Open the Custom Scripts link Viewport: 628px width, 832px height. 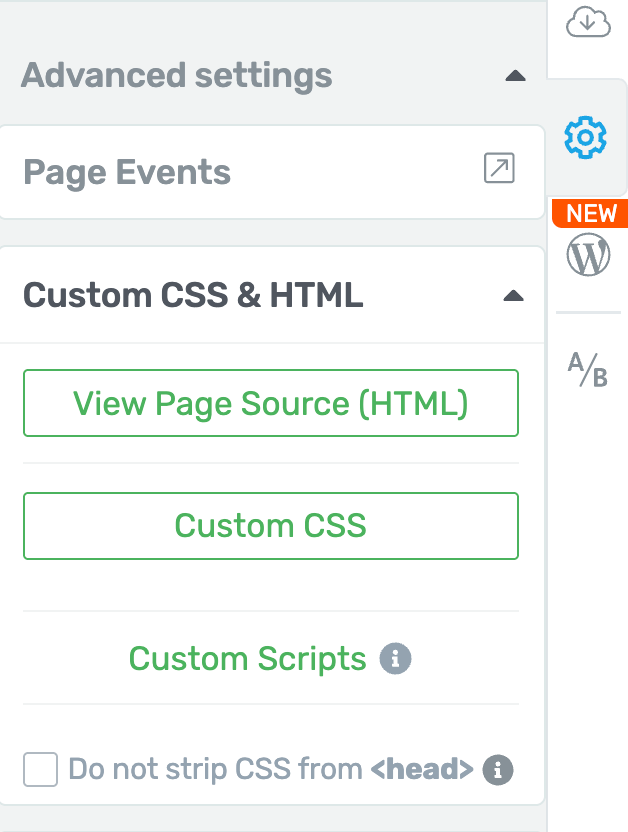tap(248, 658)
